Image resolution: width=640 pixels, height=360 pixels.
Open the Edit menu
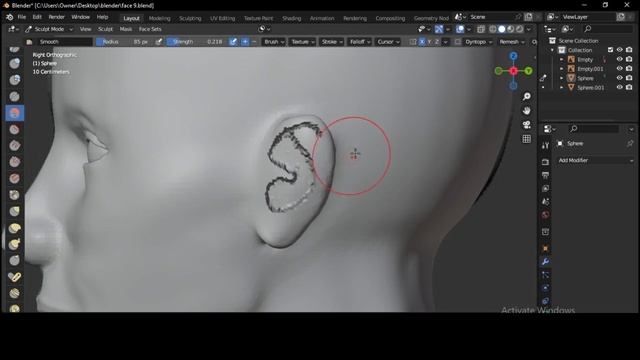(x=37, y=17)
